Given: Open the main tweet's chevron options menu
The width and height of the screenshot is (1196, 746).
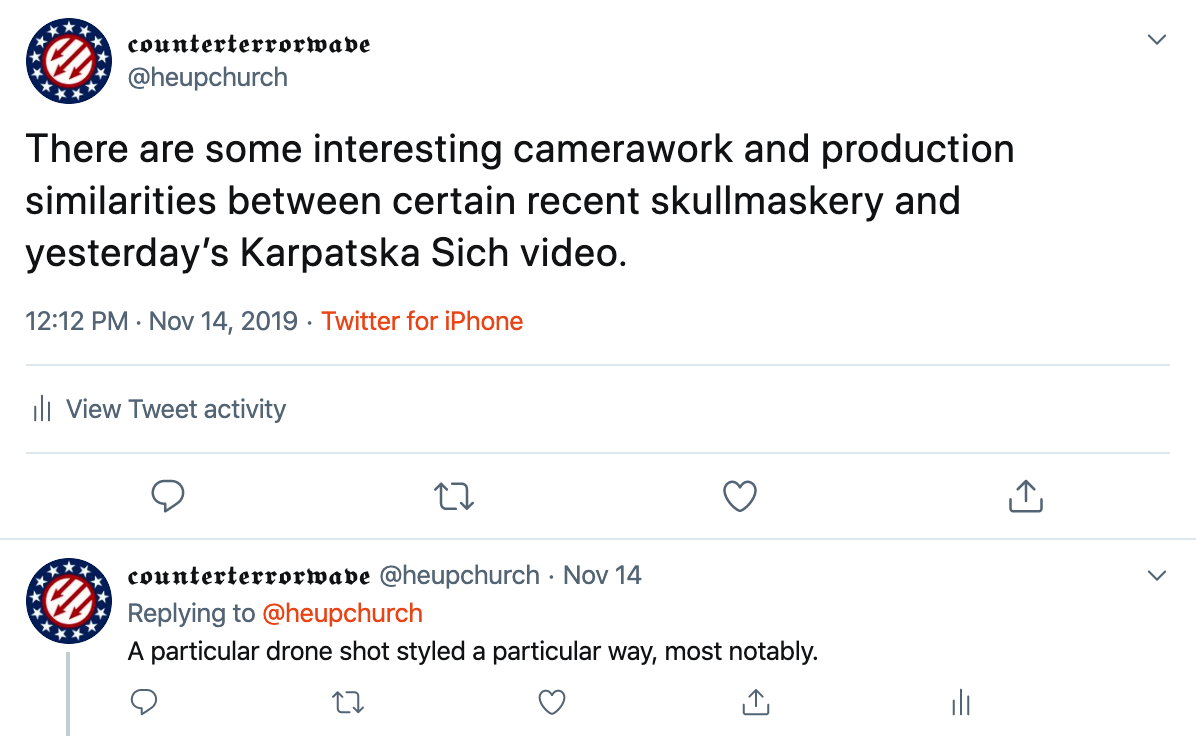Looking at the screenshot, I should coord(1157,40).
